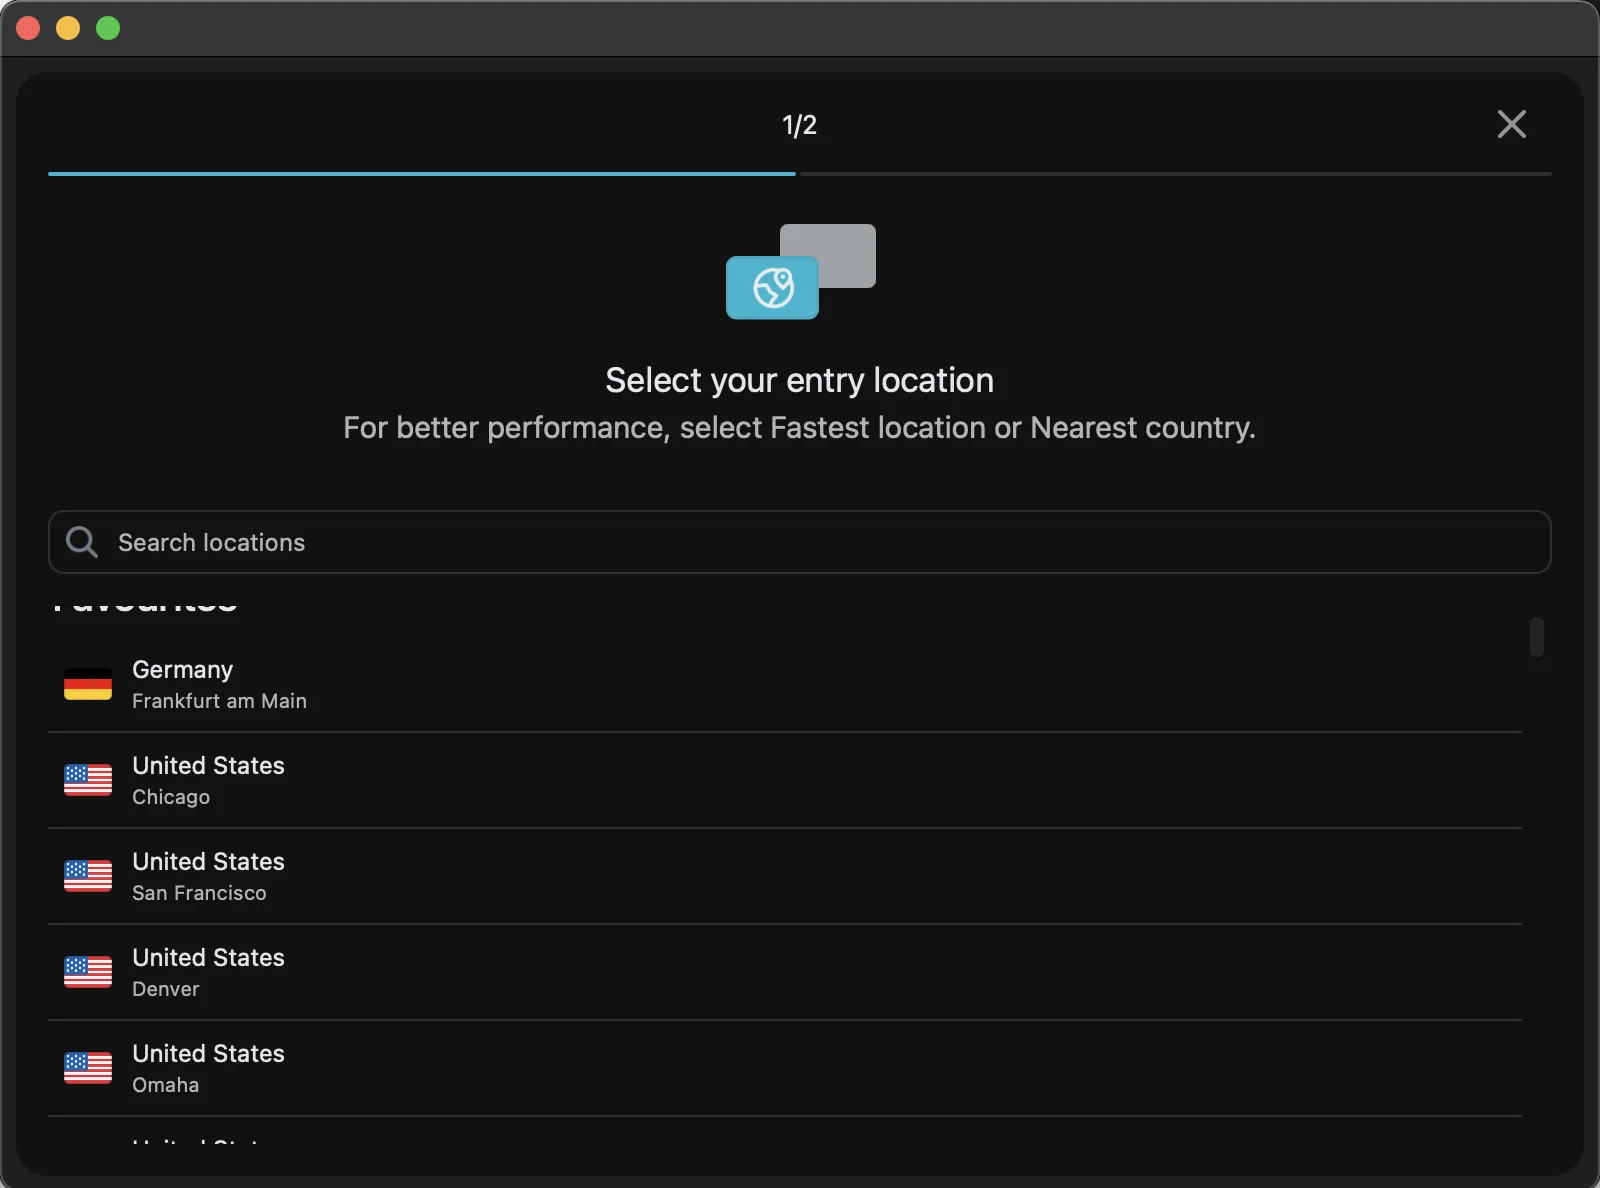Viewport: 1600px width, 1188px height.
Task: Select Germany Frankfurt am Main location
Action: [x=219, y=685]
